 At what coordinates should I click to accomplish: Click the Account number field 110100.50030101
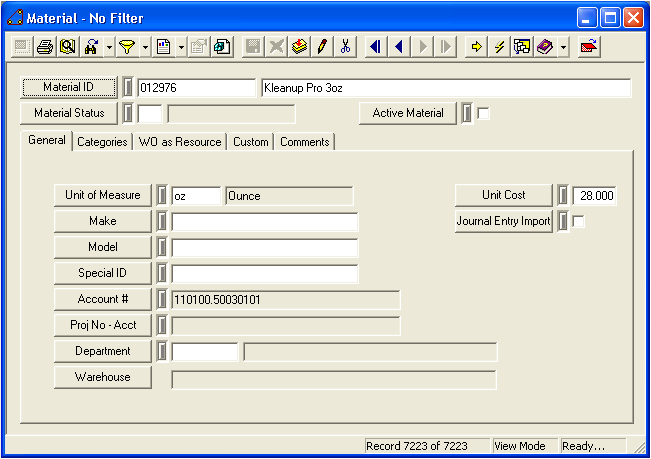(286, 300)
